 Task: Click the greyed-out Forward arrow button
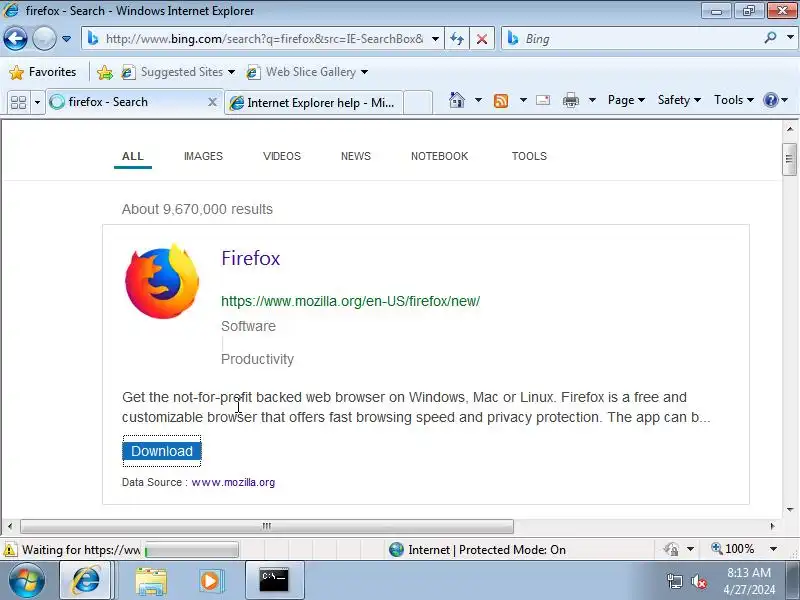44,39
